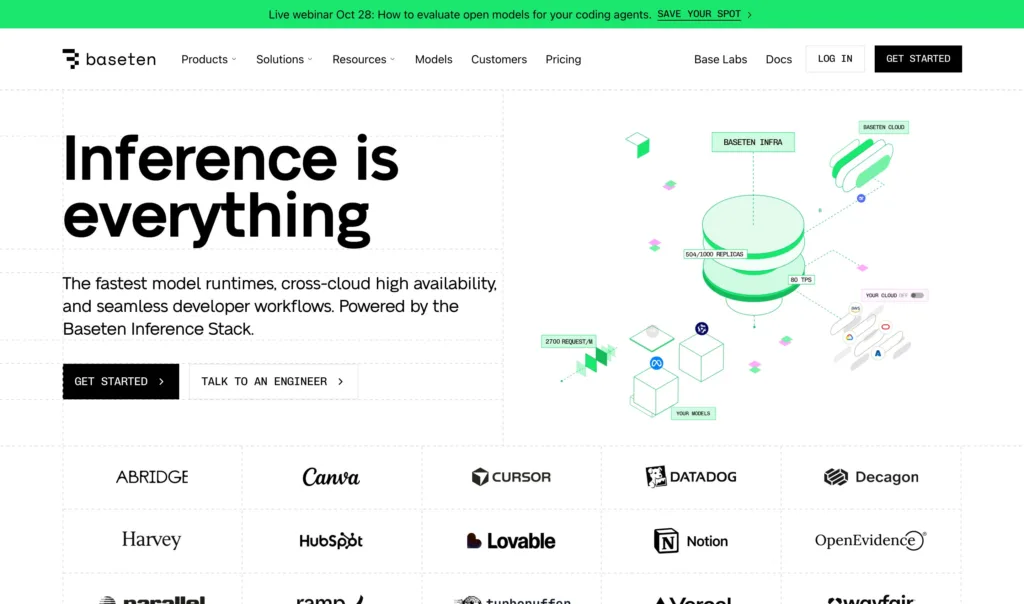This screenshot has width=1024, height=604.
Task: Open the Docs link
Action: tap(778, 59)
